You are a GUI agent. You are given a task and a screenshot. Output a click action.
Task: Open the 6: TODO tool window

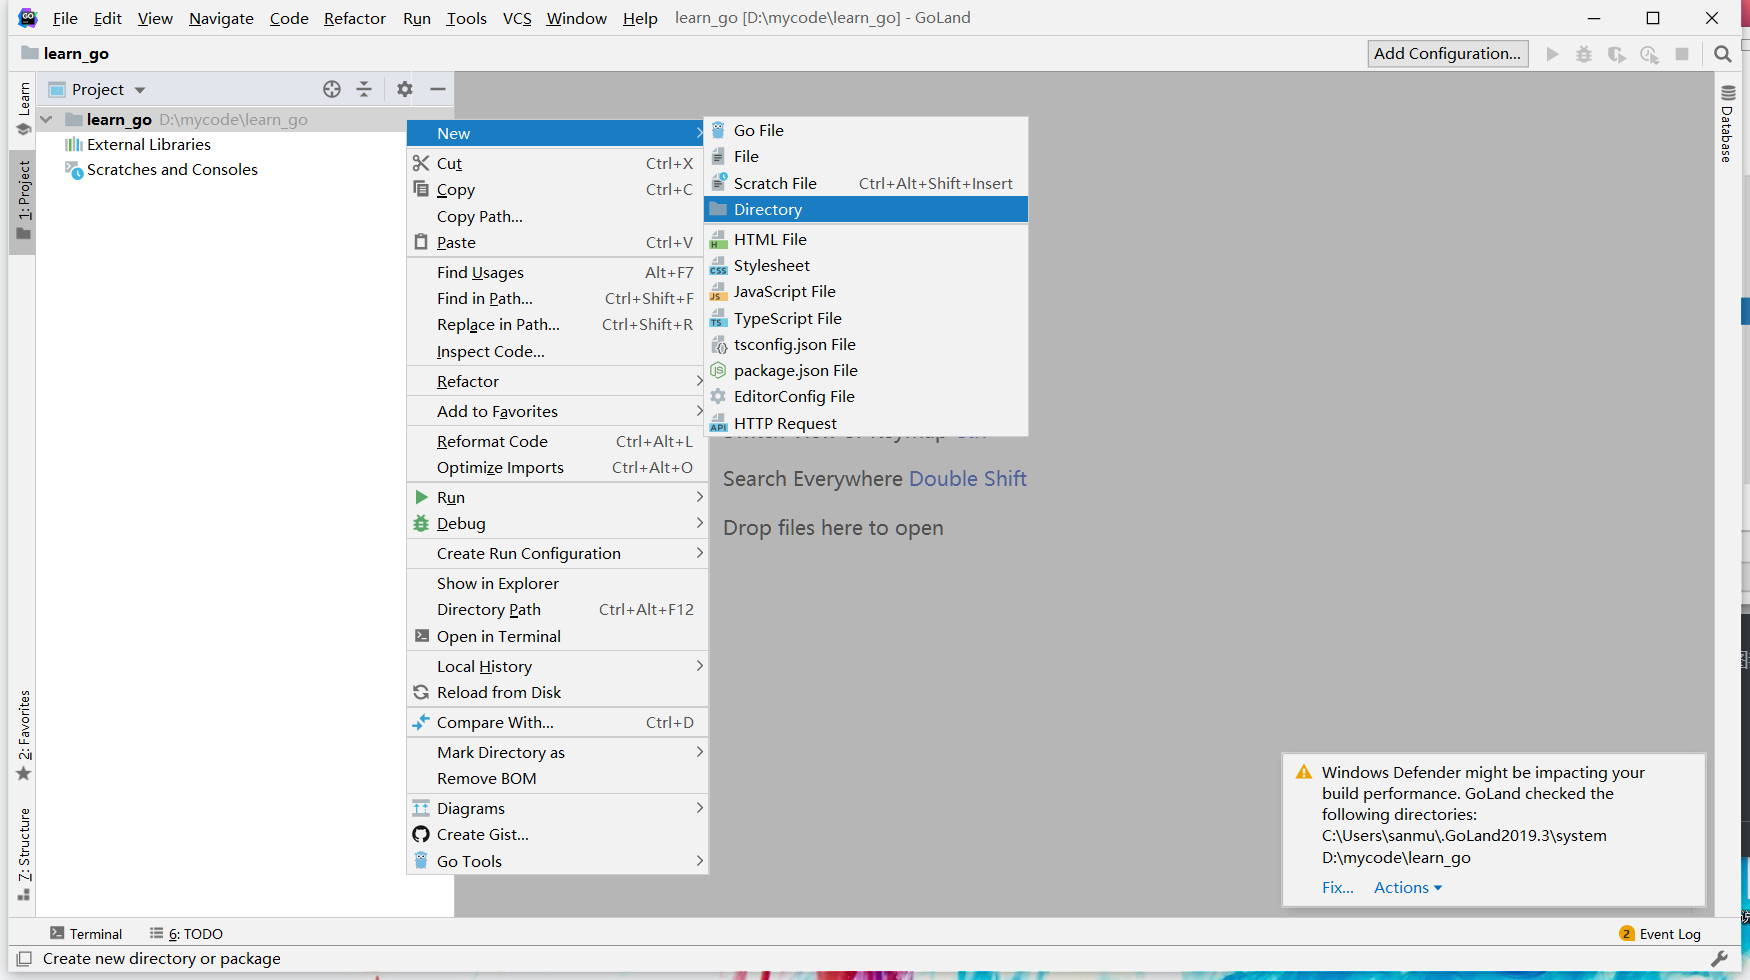pyautogui.click(x=186, y=934)
